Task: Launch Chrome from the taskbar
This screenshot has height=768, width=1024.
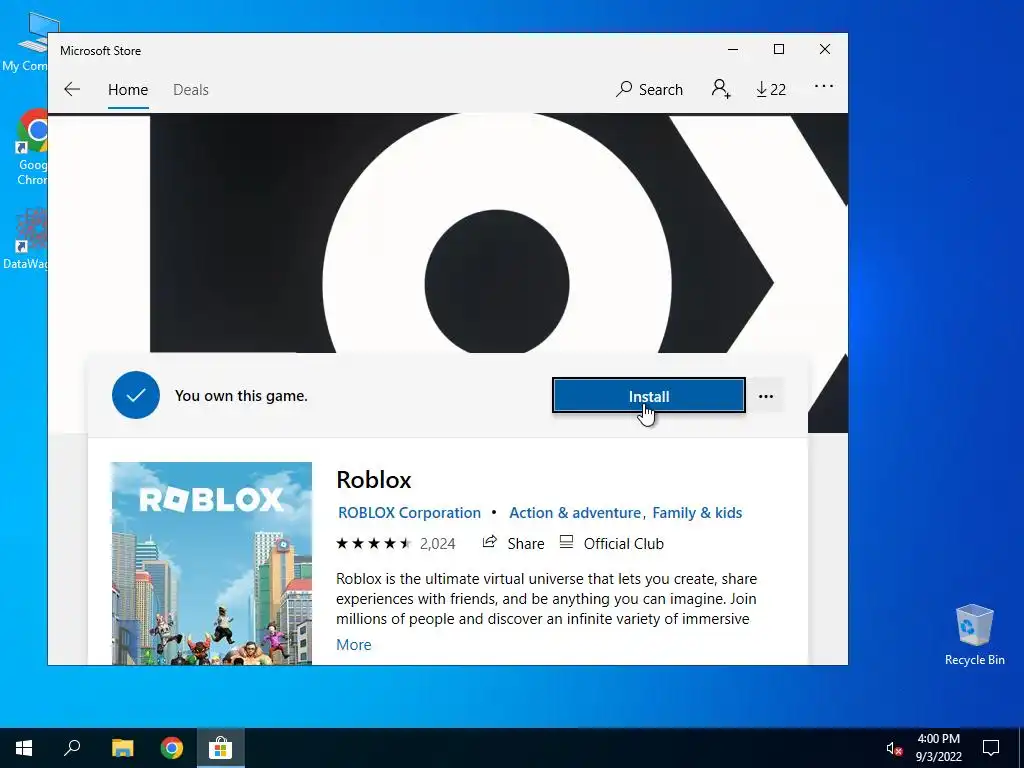Action: point(172,748)
